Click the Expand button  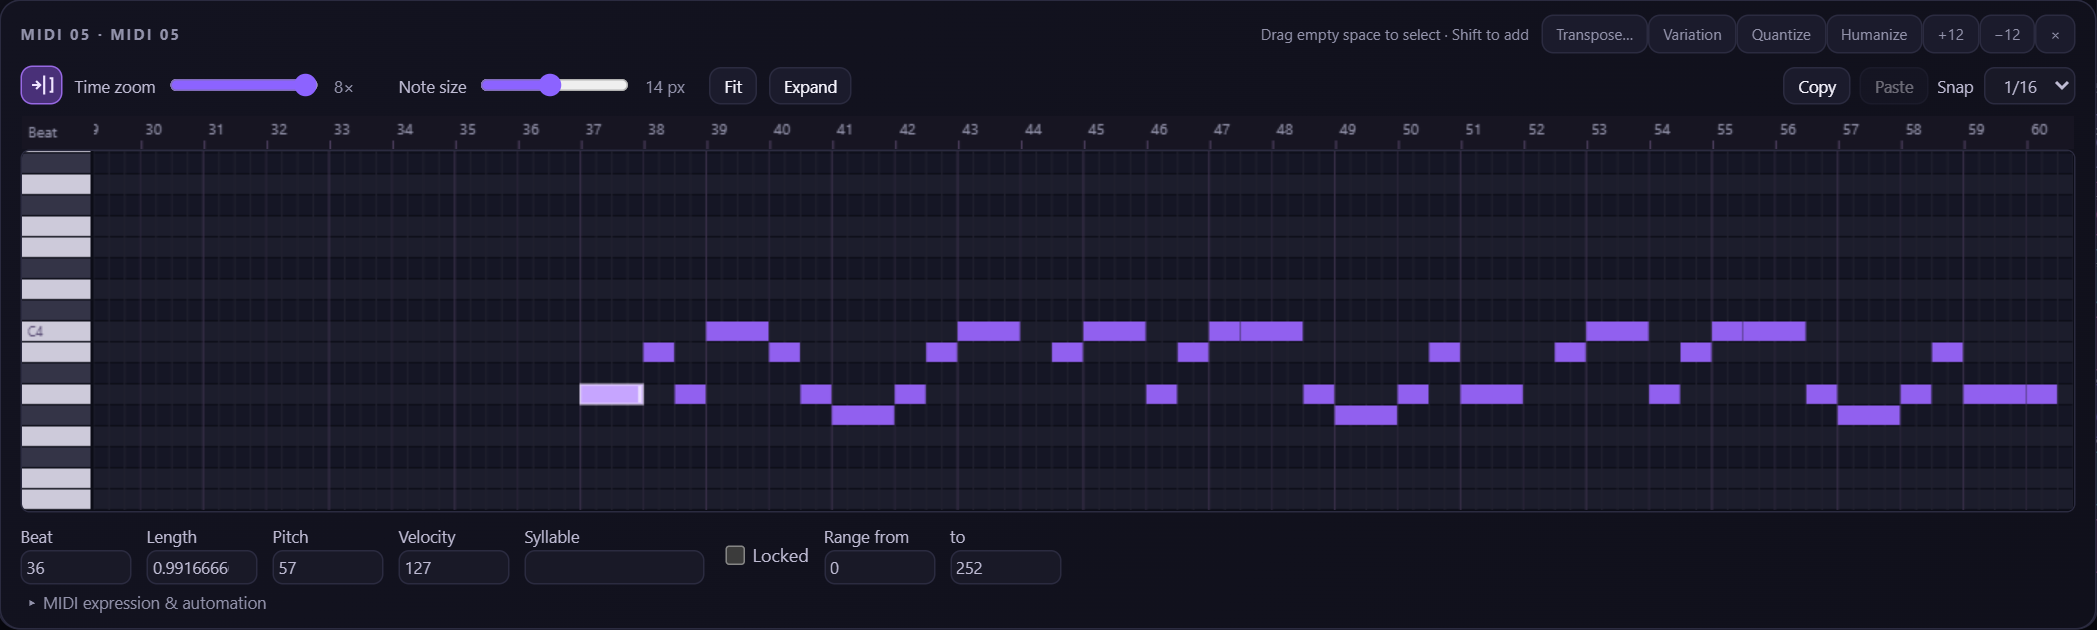(x=810, y=87)
